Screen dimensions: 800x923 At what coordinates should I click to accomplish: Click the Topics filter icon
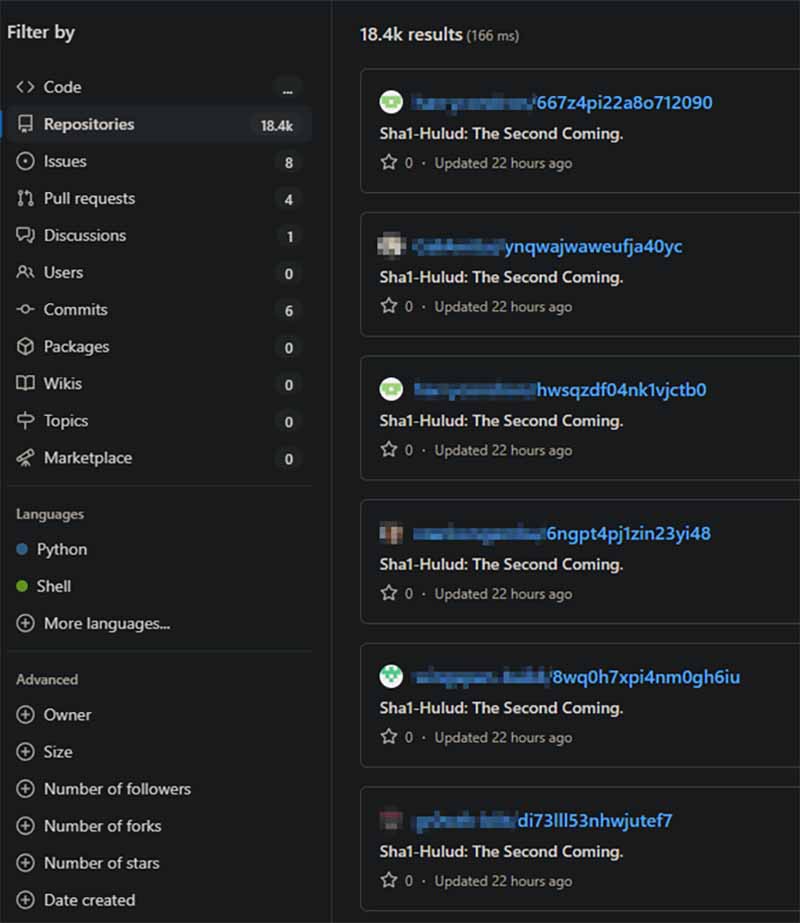coord(25,421)
